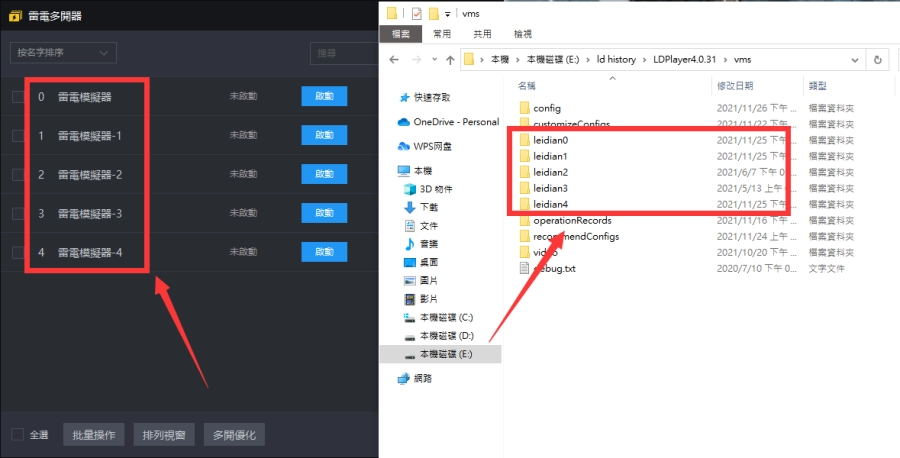
Task: Open 下載 Downloads in navigation pane
Action: (422, 207)
